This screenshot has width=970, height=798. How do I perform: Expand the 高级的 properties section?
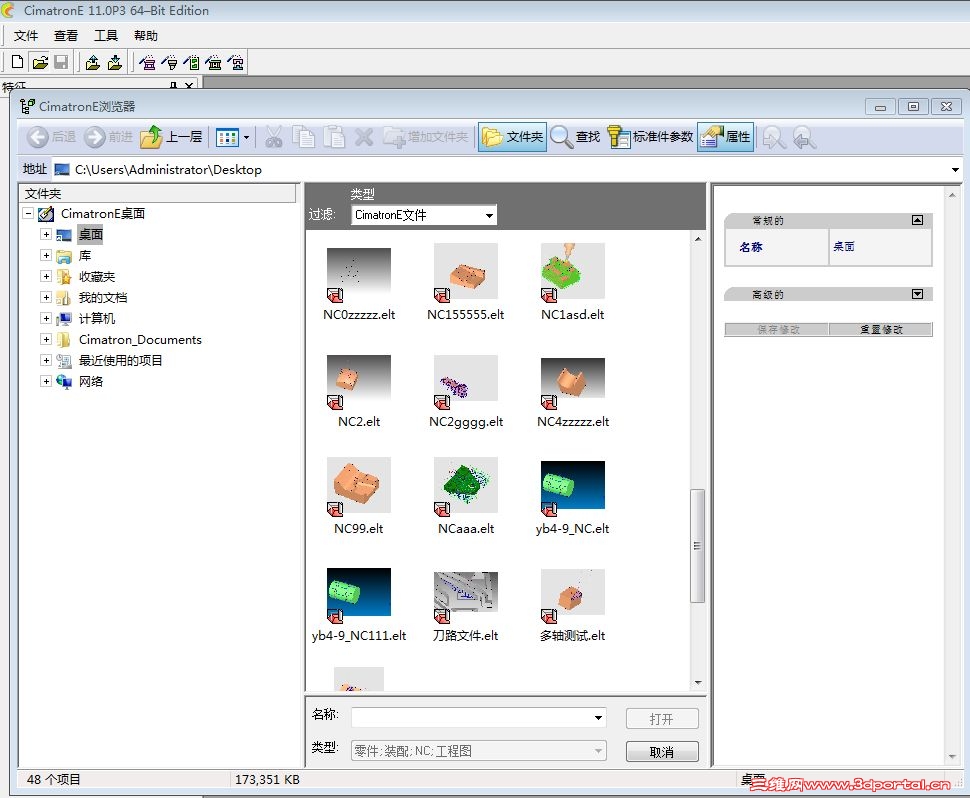917,294
